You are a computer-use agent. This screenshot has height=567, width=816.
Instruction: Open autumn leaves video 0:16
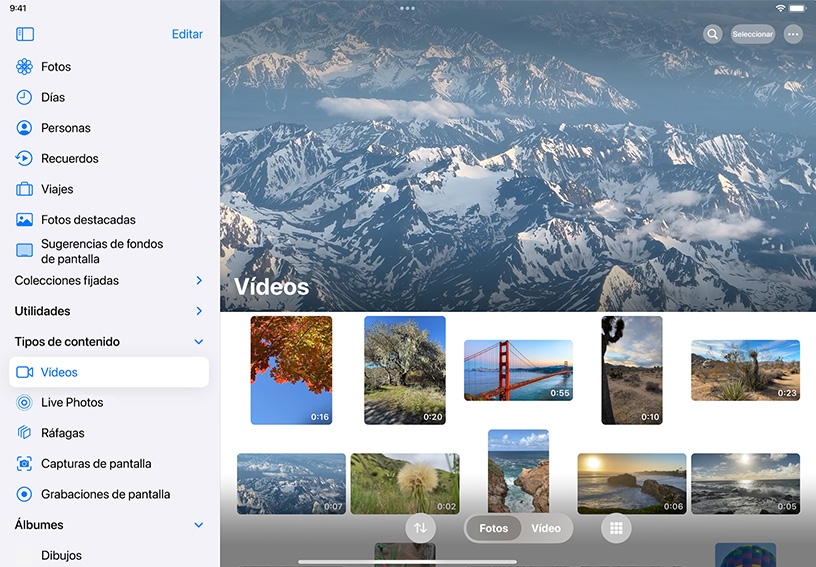coord(291,370)
